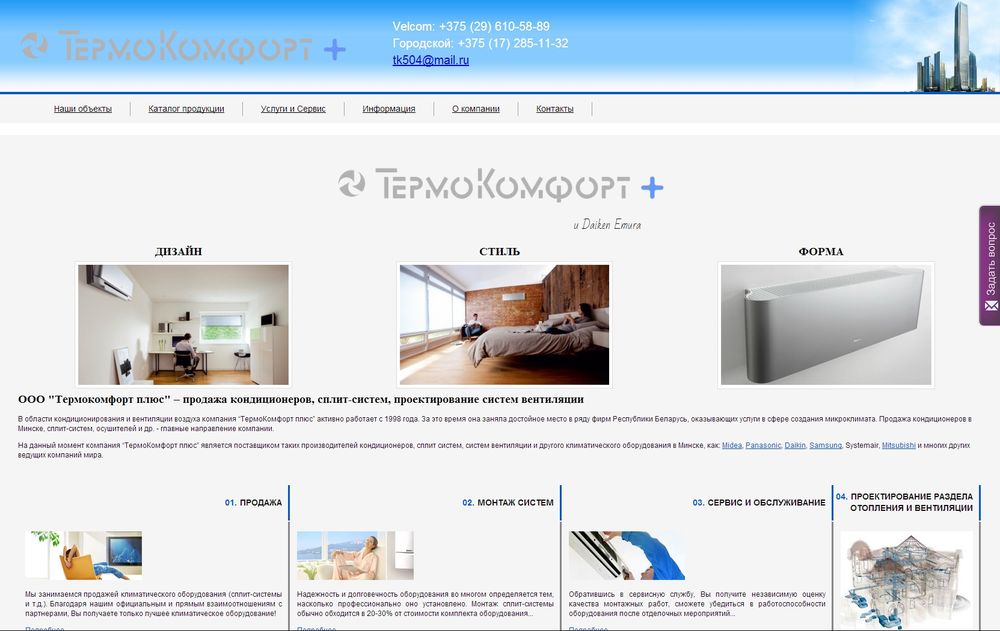Click the ДИЗАЙН caption above the photo
Screen dimensions: 1000x631
pyautogui.click(x=179, y=251)
